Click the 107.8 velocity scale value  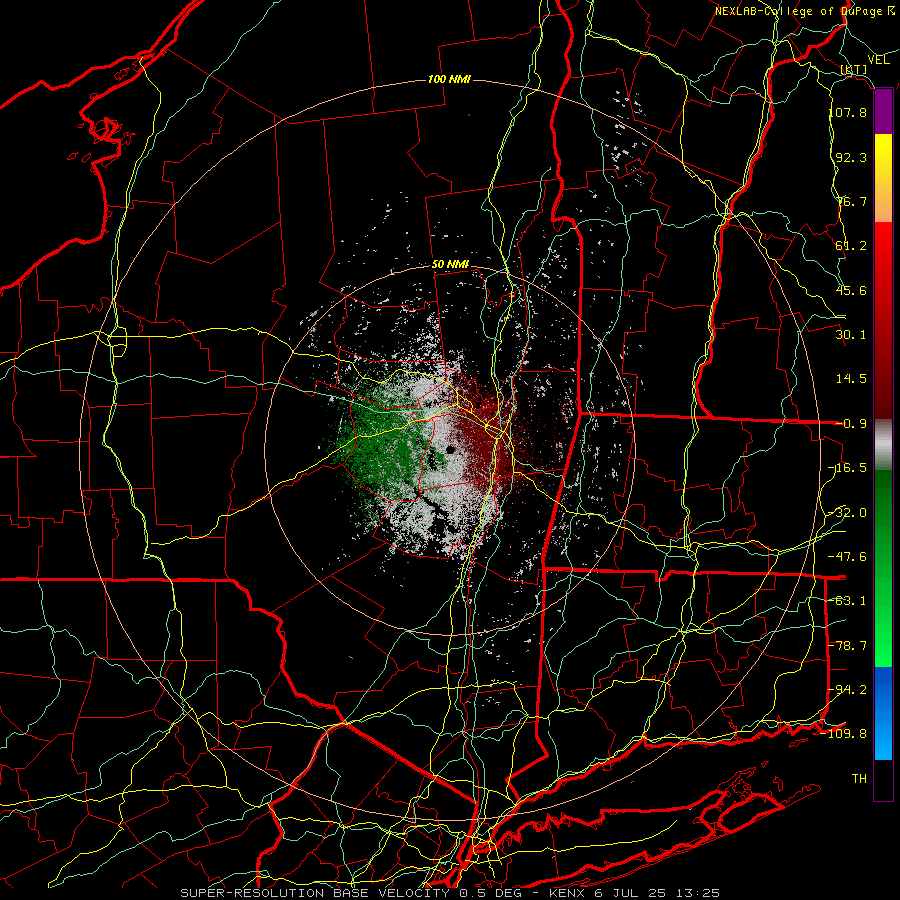pyautogui.click(x=848, y=112)
